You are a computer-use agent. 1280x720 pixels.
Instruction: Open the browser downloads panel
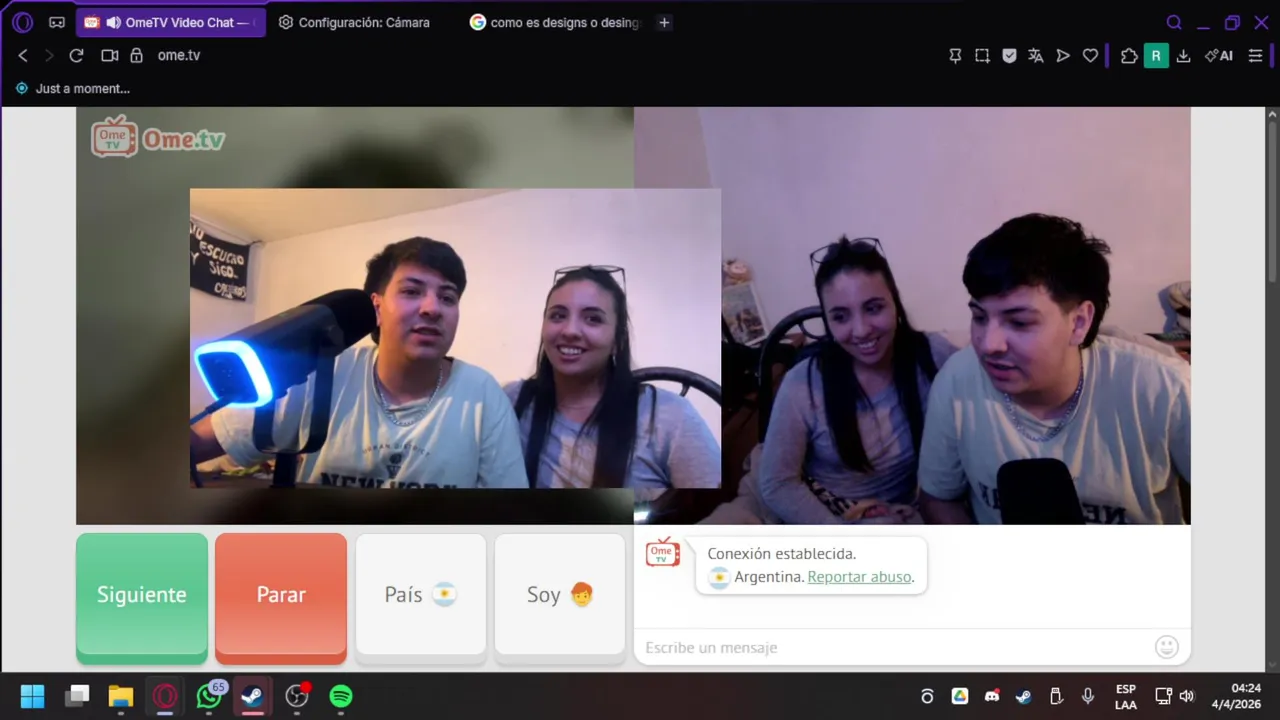click(x=1183, y=56)
